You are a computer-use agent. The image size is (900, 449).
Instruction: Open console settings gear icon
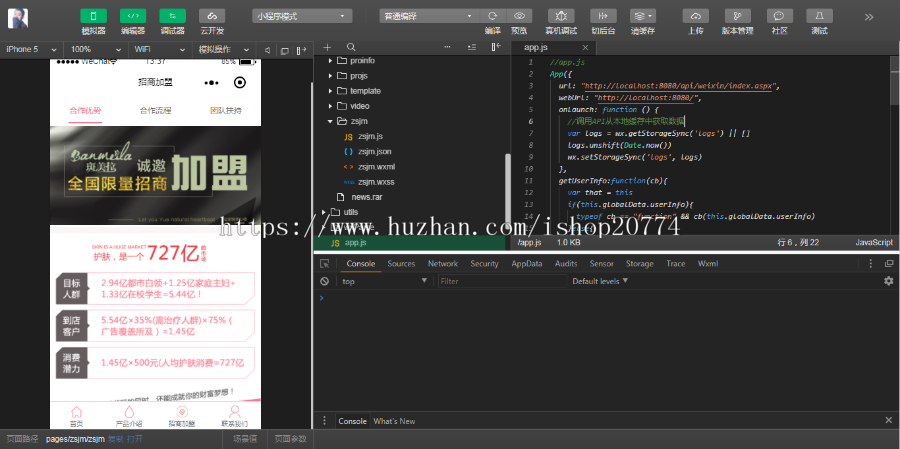pos(888,282)
